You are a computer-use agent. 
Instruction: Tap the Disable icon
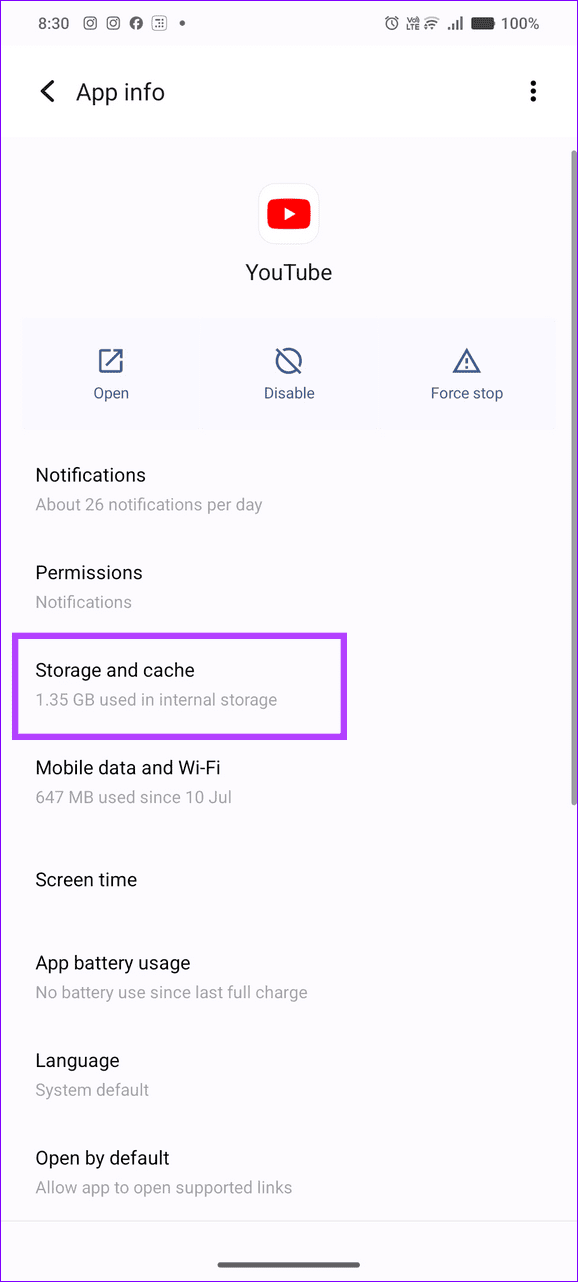pos(289,360)
